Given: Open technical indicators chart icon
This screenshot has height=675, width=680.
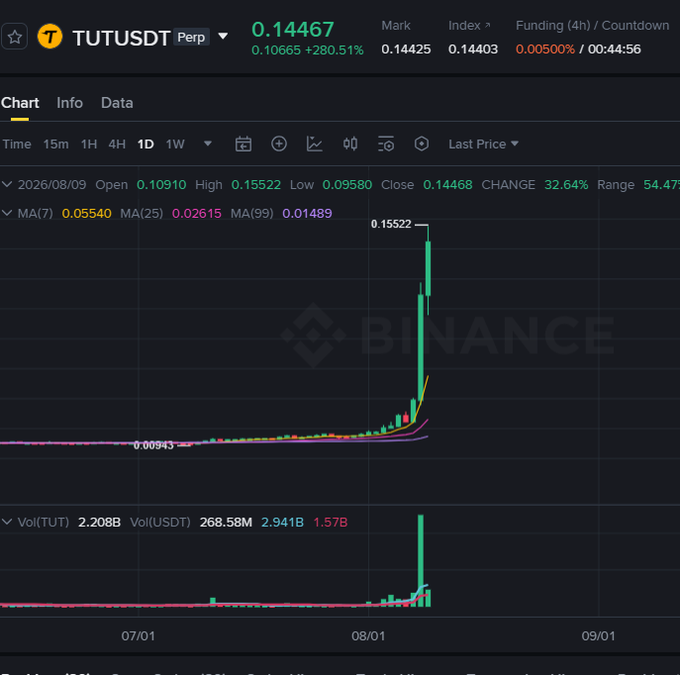Looking at the screenshot, I should [314, 144].
